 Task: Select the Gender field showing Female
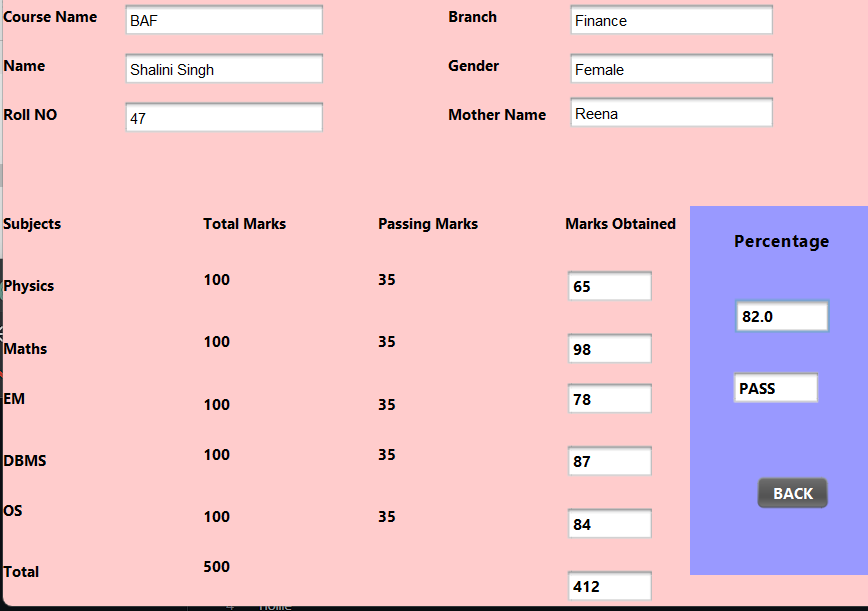pyautogui.click(x=670, y=68)
